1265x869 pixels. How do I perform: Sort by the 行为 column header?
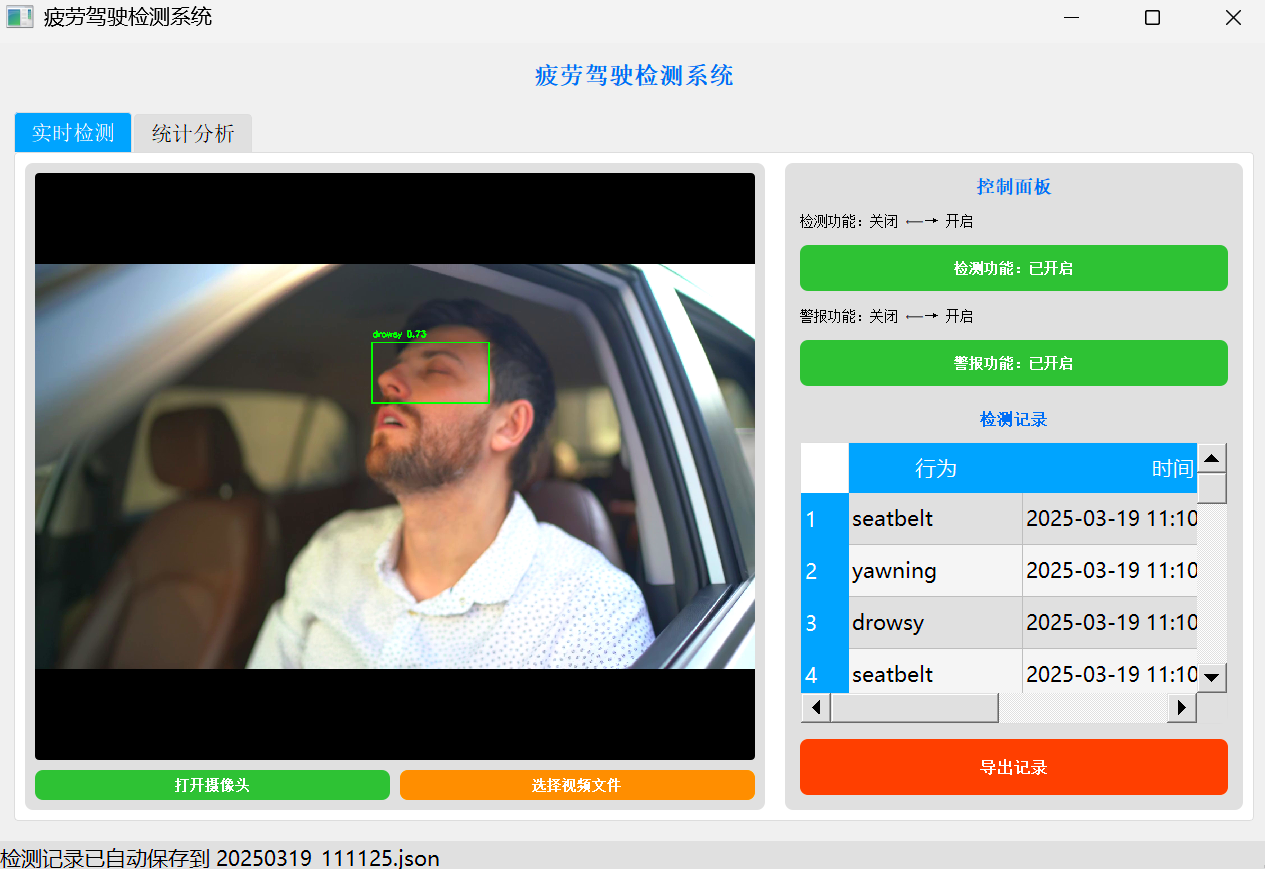tap(935, 468)
